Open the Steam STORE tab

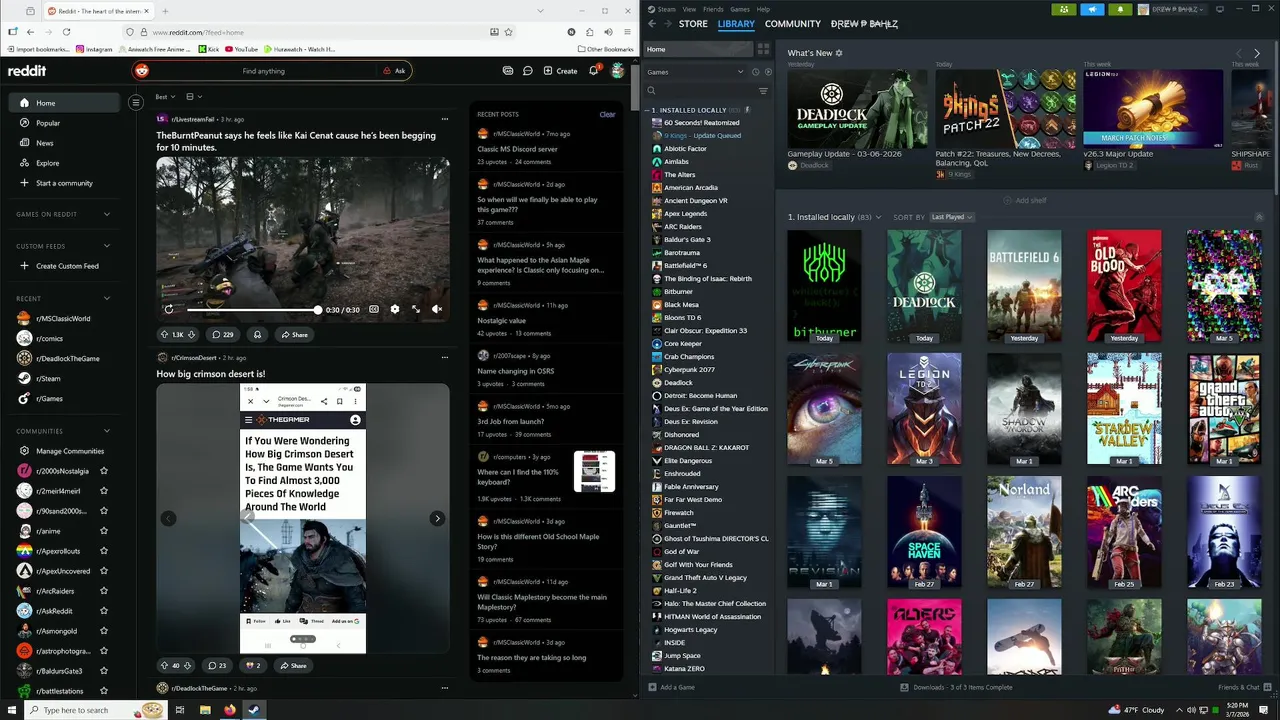693,24
